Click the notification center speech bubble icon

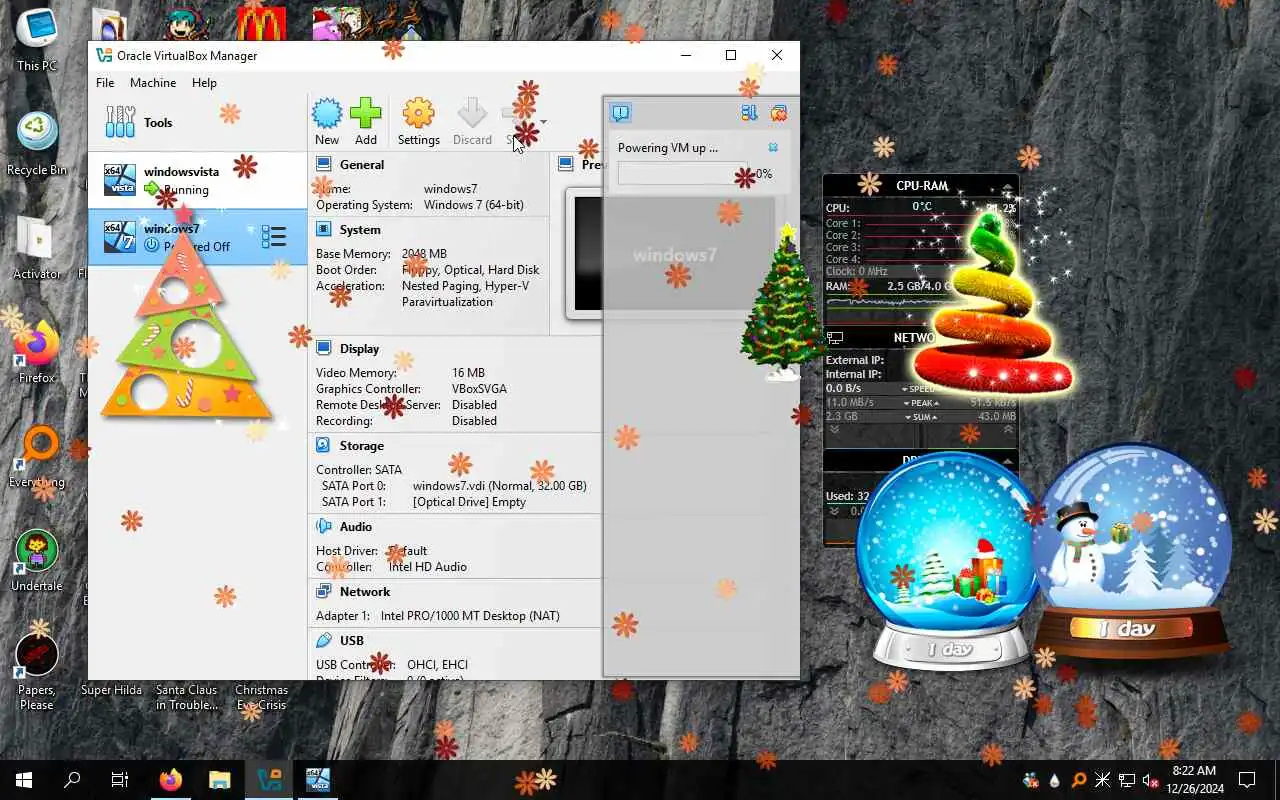[x=620, y=113]
